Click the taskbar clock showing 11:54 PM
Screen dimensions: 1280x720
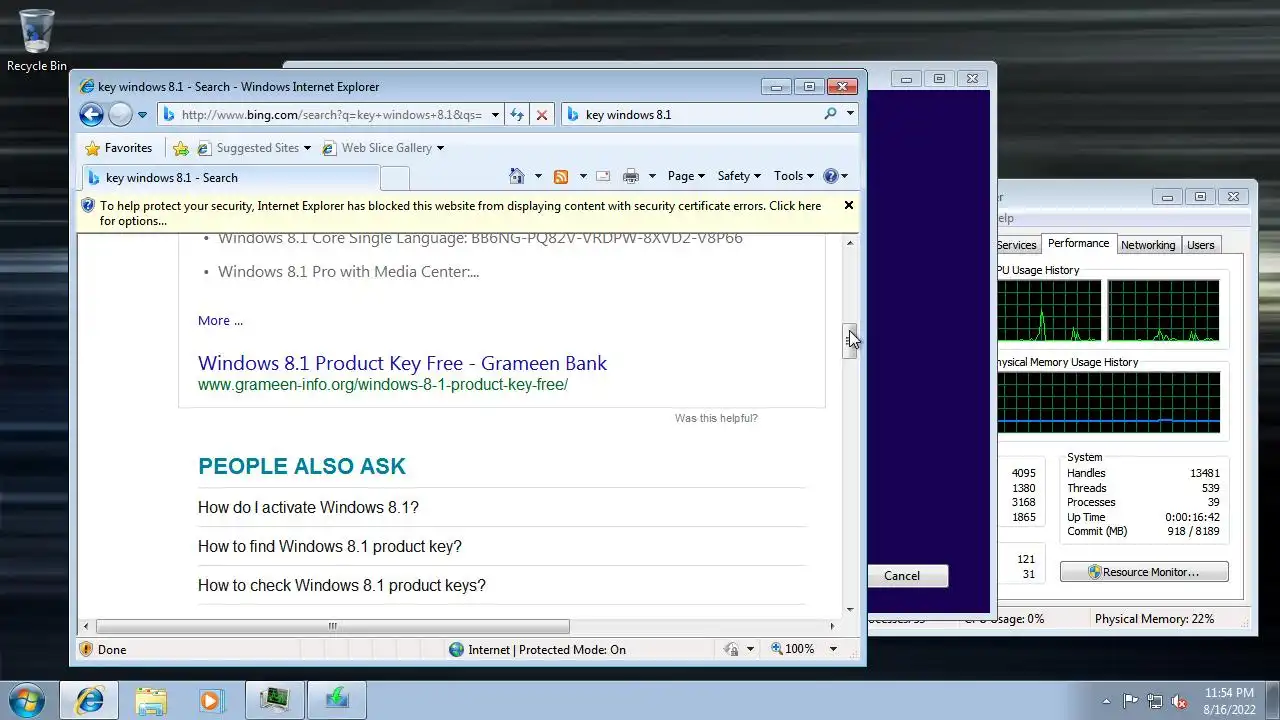tap(1229, 700)
